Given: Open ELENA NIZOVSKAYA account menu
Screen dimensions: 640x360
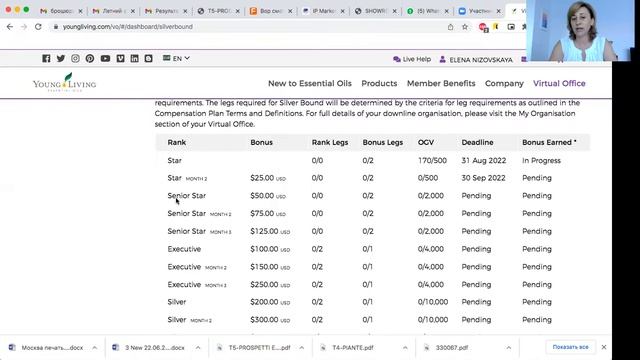Looking at the screenshot, I should click(476, 60).
